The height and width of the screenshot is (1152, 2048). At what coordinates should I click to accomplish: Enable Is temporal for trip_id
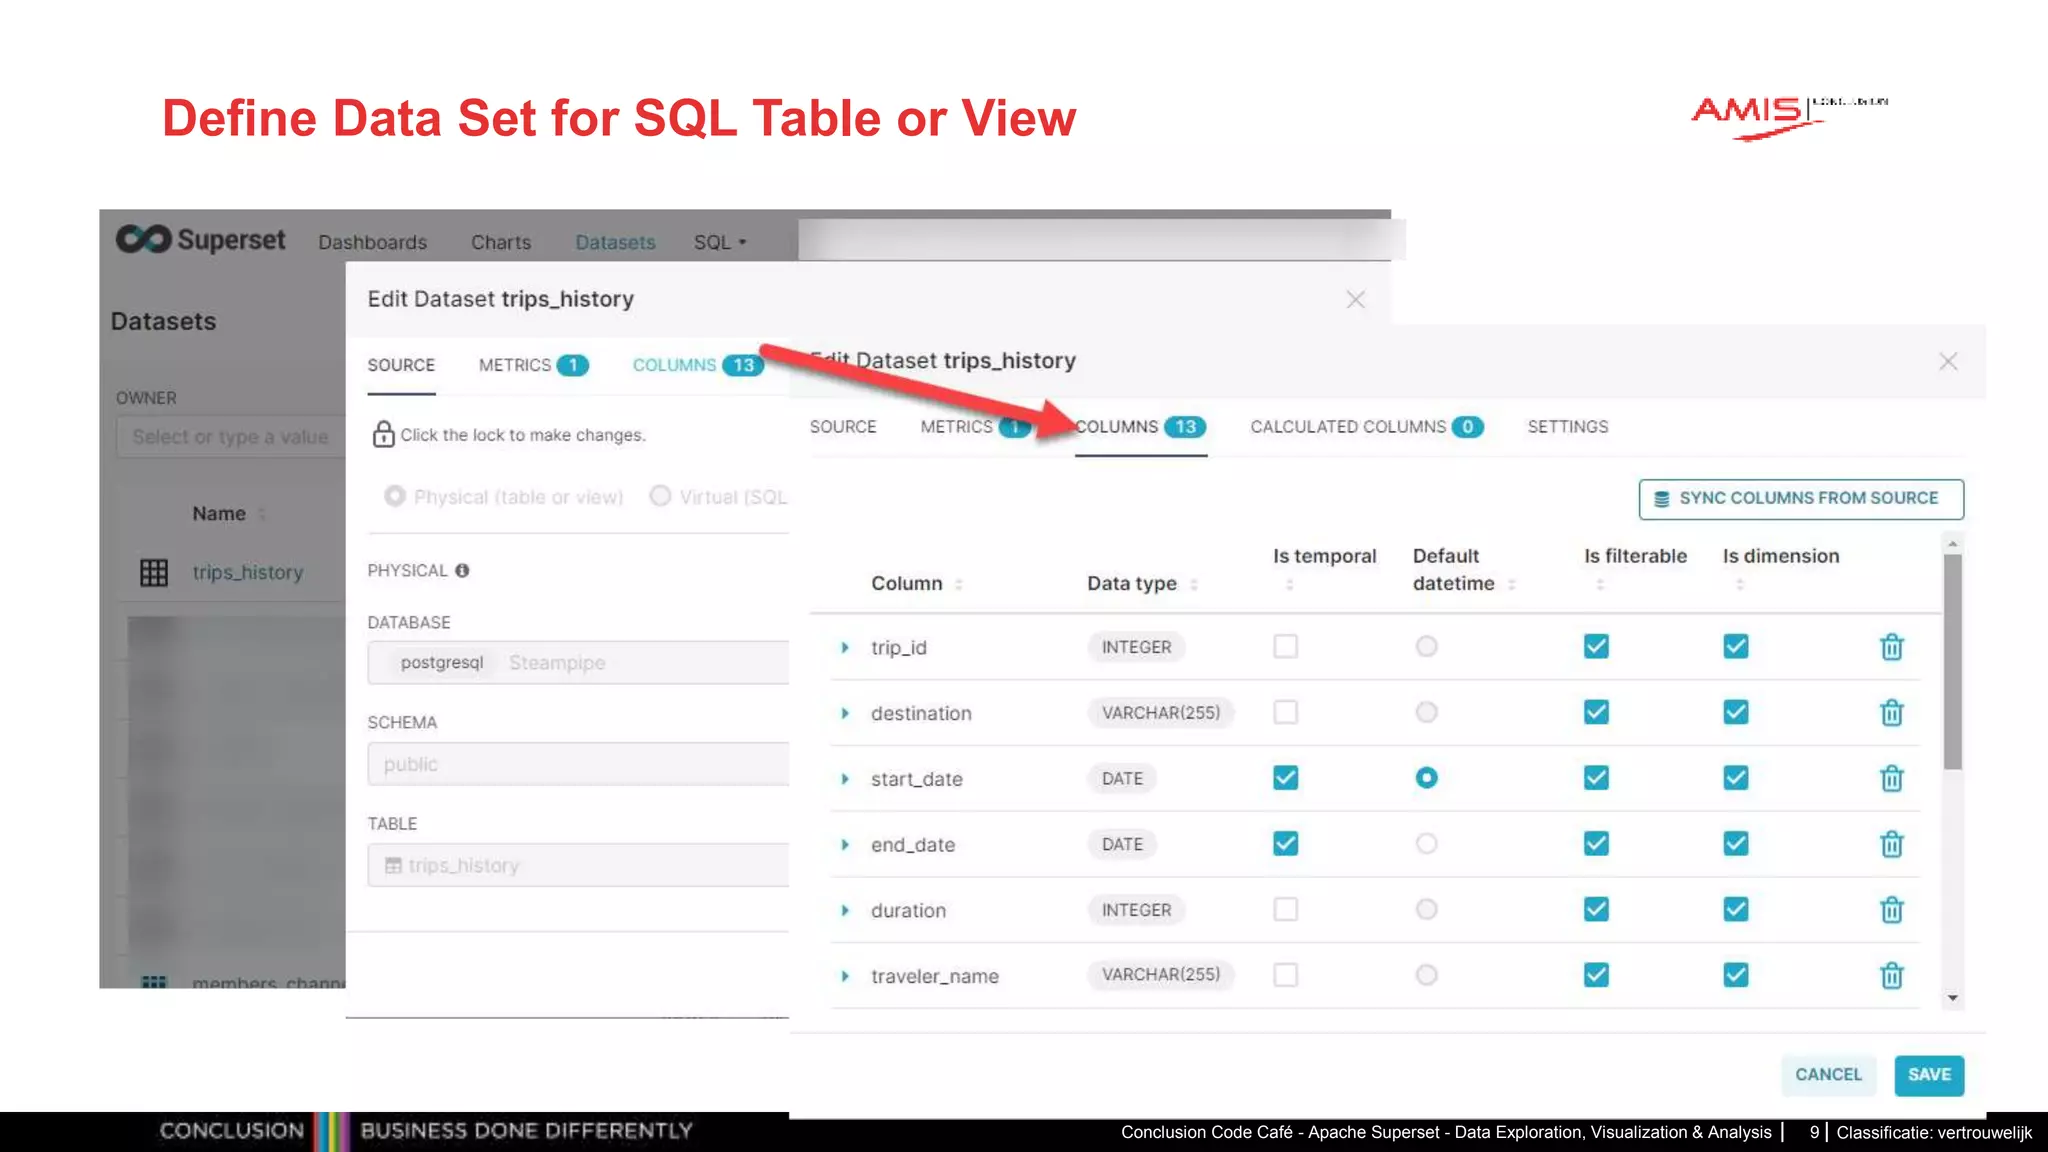(x=1285, y=646)
